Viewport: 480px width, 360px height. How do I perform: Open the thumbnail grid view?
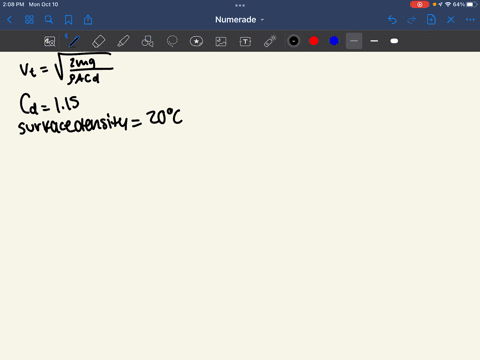(x=29, y=20)
